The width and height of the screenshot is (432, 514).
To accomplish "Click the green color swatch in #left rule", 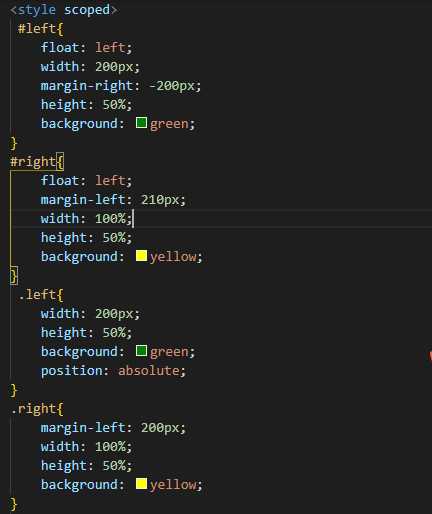I will pos(141,123).
